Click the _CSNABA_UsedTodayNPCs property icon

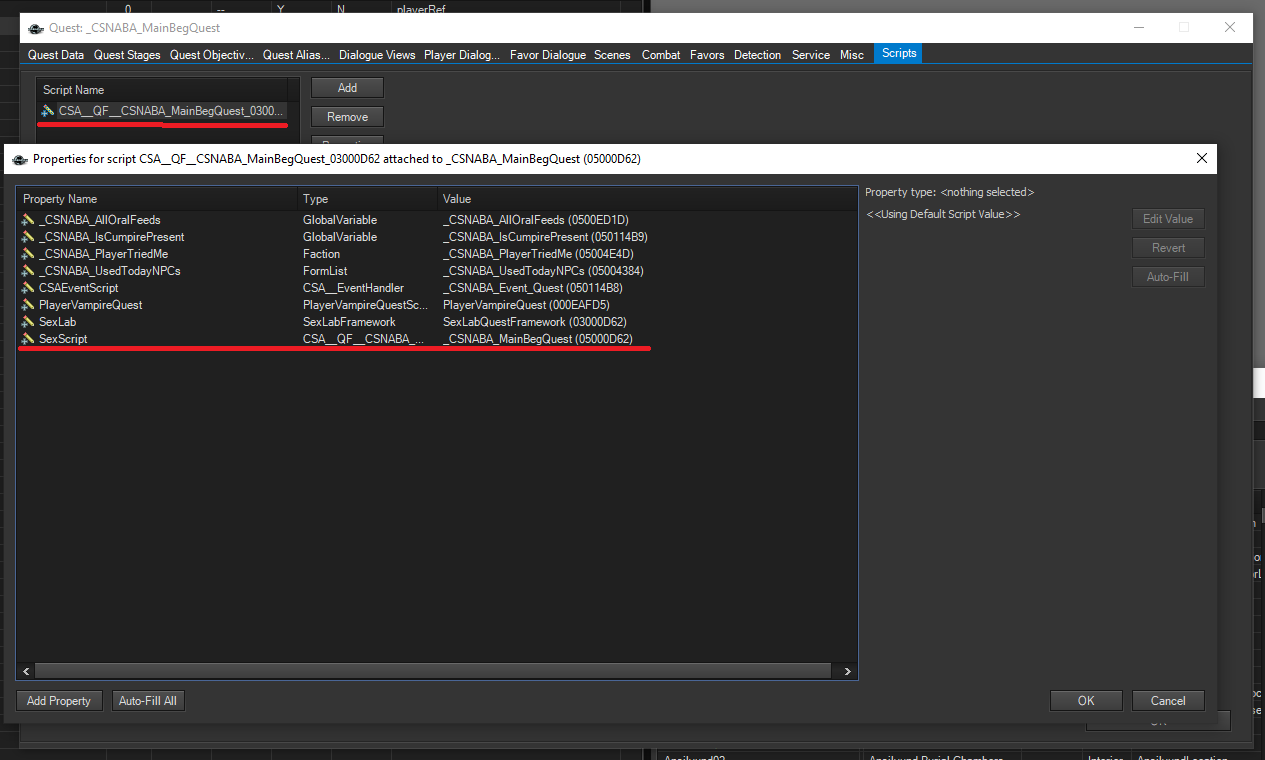coord(28,271)
